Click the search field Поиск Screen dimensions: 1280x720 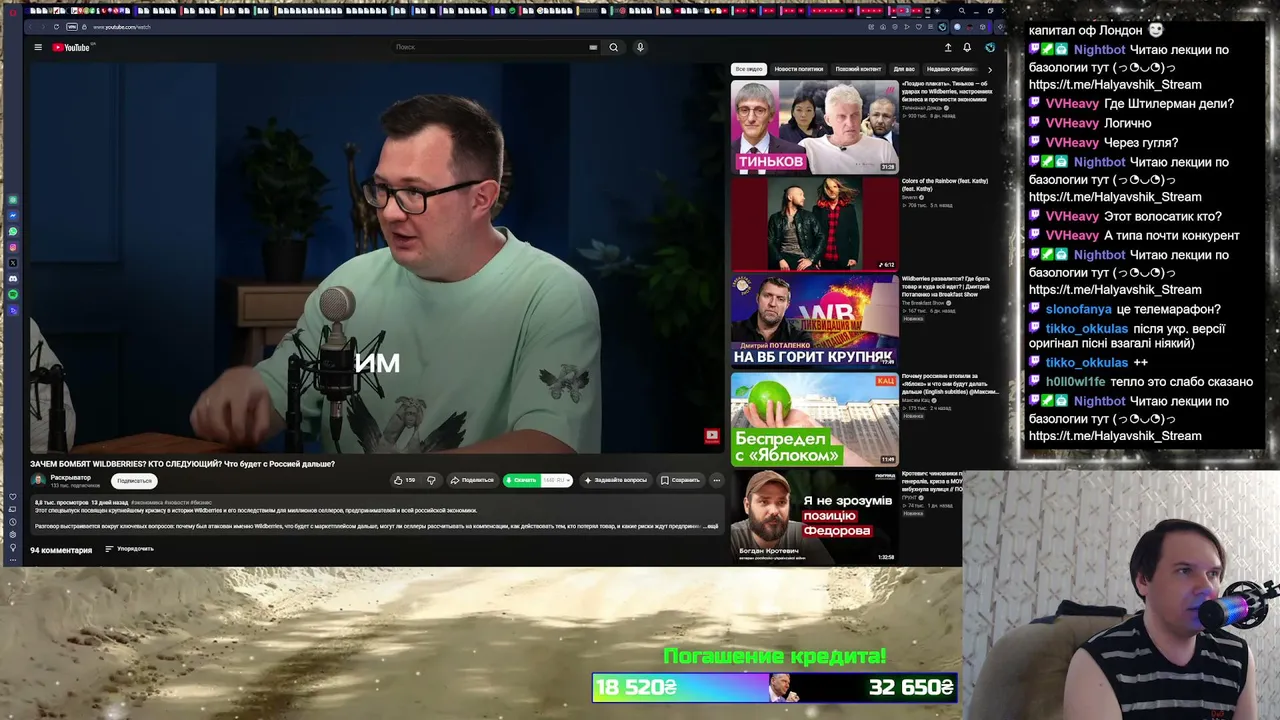pos(490,47)
